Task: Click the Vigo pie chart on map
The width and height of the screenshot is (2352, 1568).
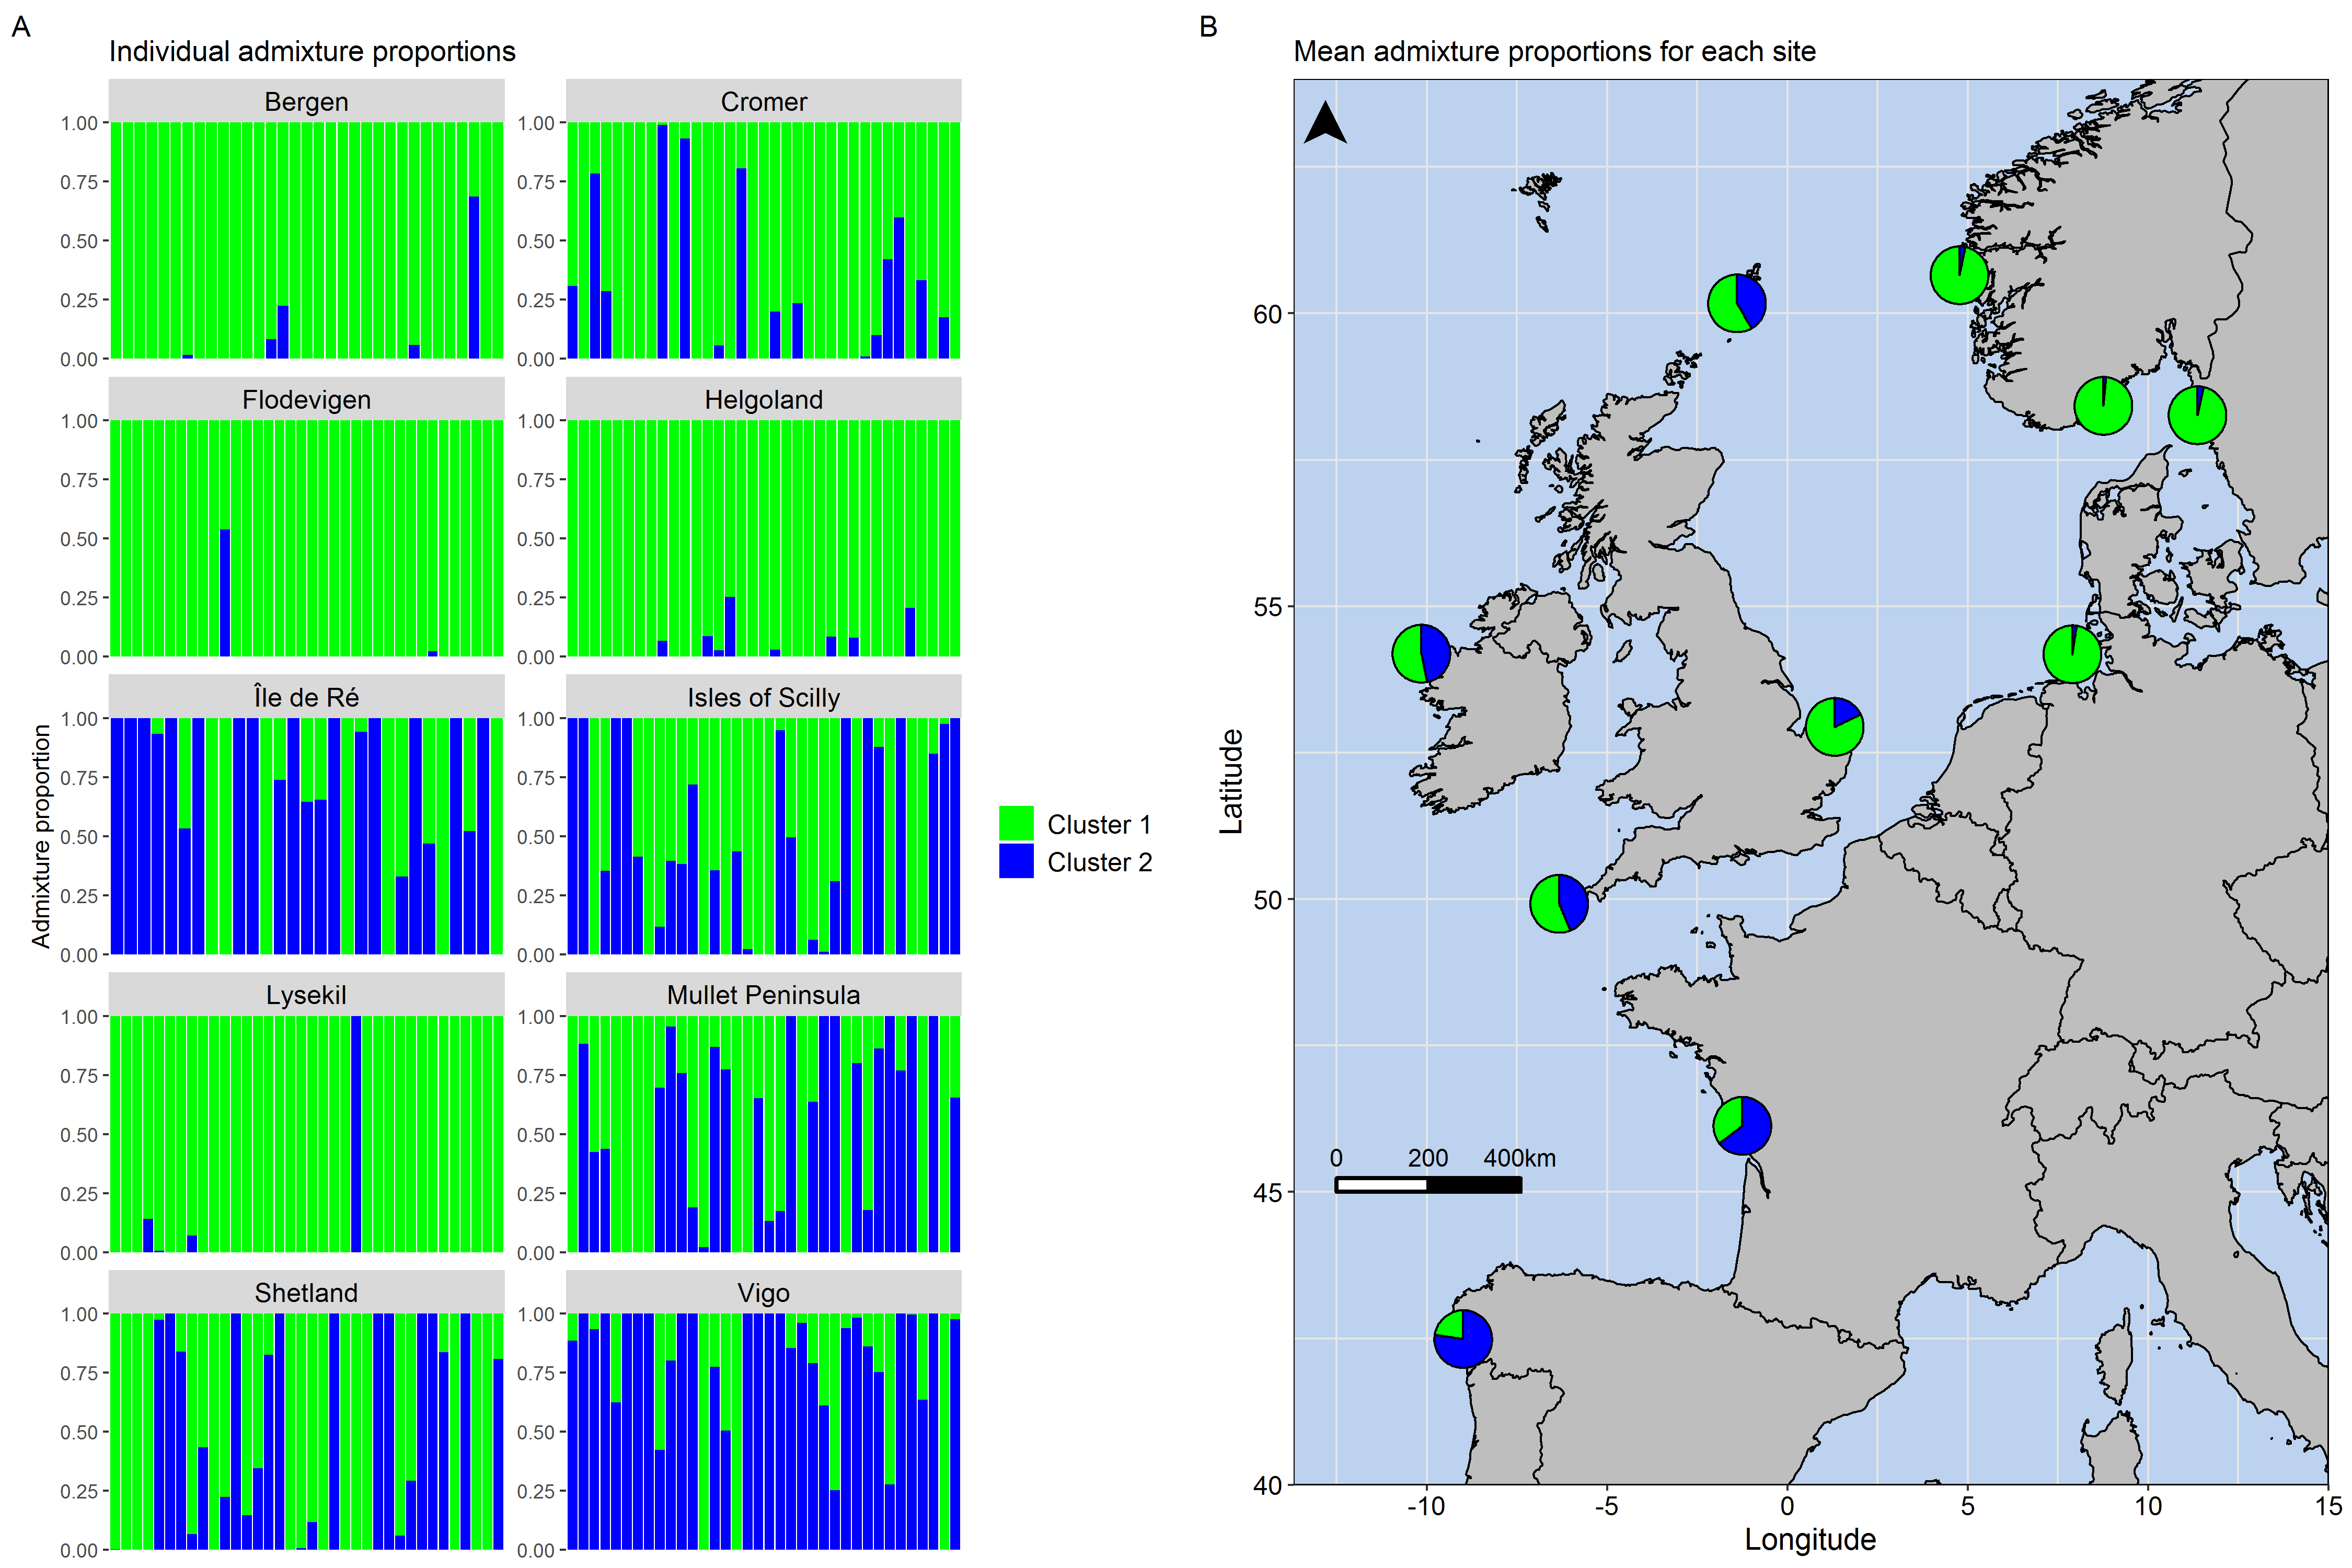Action: click(1463, 1339)
